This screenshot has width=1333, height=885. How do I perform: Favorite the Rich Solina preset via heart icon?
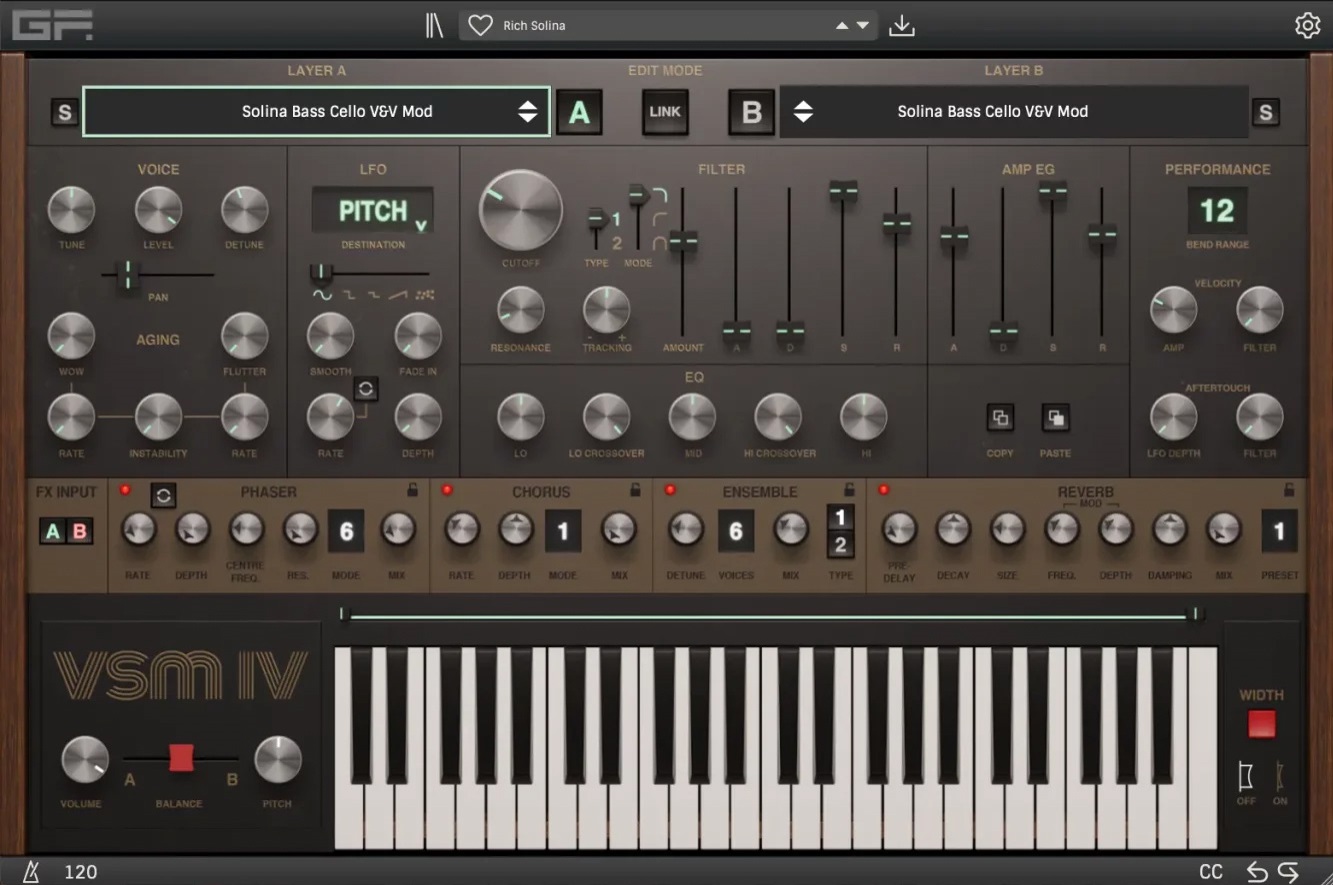pos(480,25)
